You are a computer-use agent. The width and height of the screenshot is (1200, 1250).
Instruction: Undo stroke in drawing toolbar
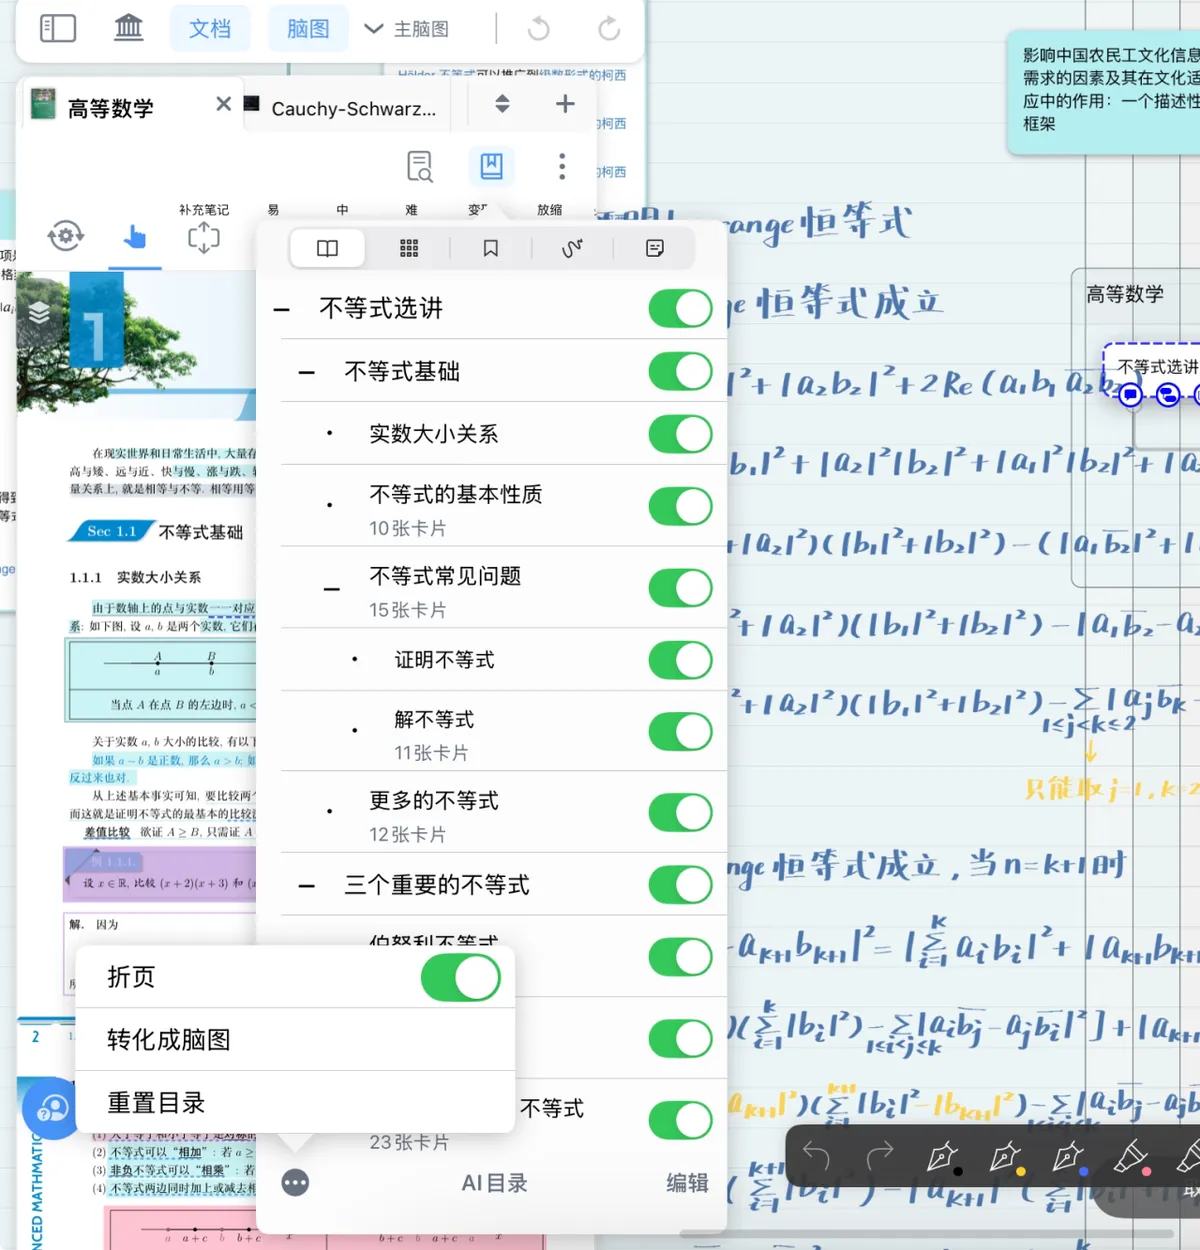pos(816,1157)
